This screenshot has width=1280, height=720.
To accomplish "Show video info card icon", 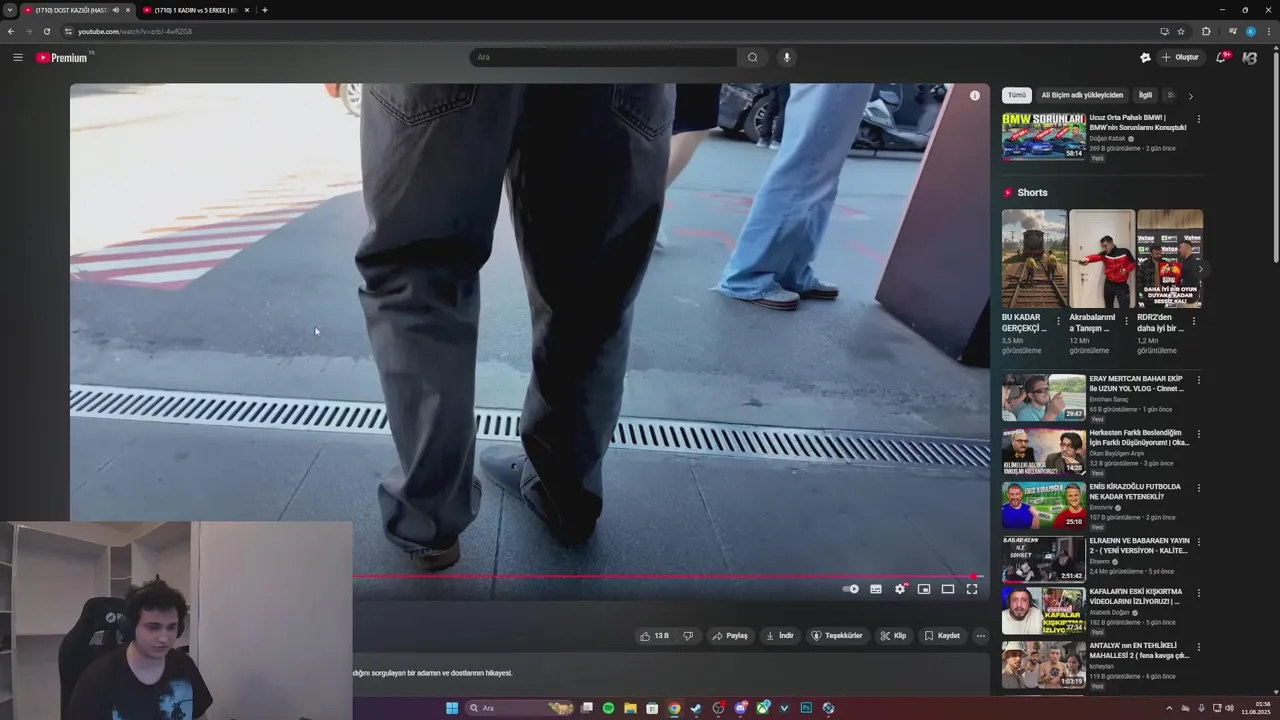I will click(x=975, y=96).
